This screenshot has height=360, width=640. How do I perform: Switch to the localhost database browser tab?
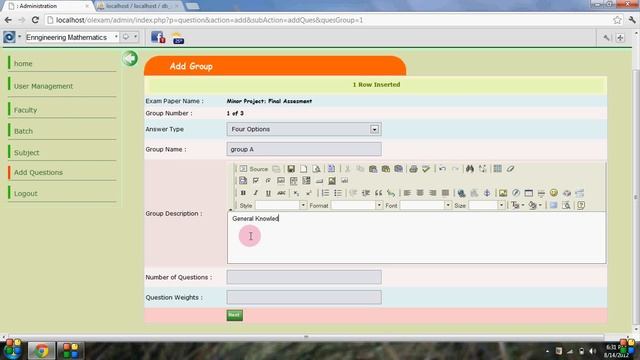click(138, 6)
